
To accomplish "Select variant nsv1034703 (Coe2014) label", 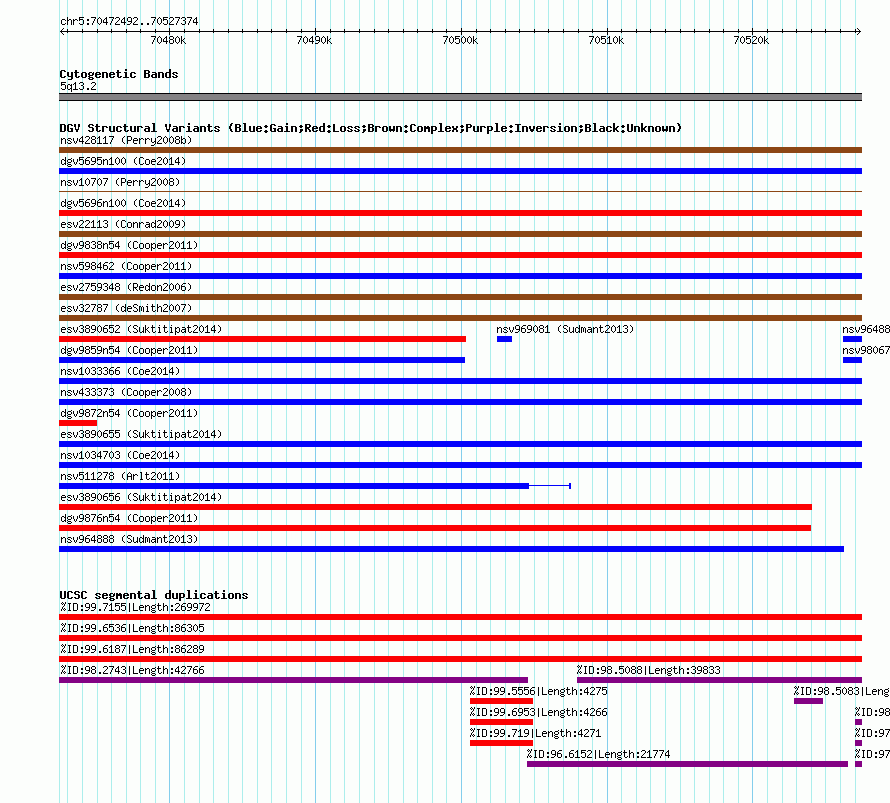I will pos(120,455).
